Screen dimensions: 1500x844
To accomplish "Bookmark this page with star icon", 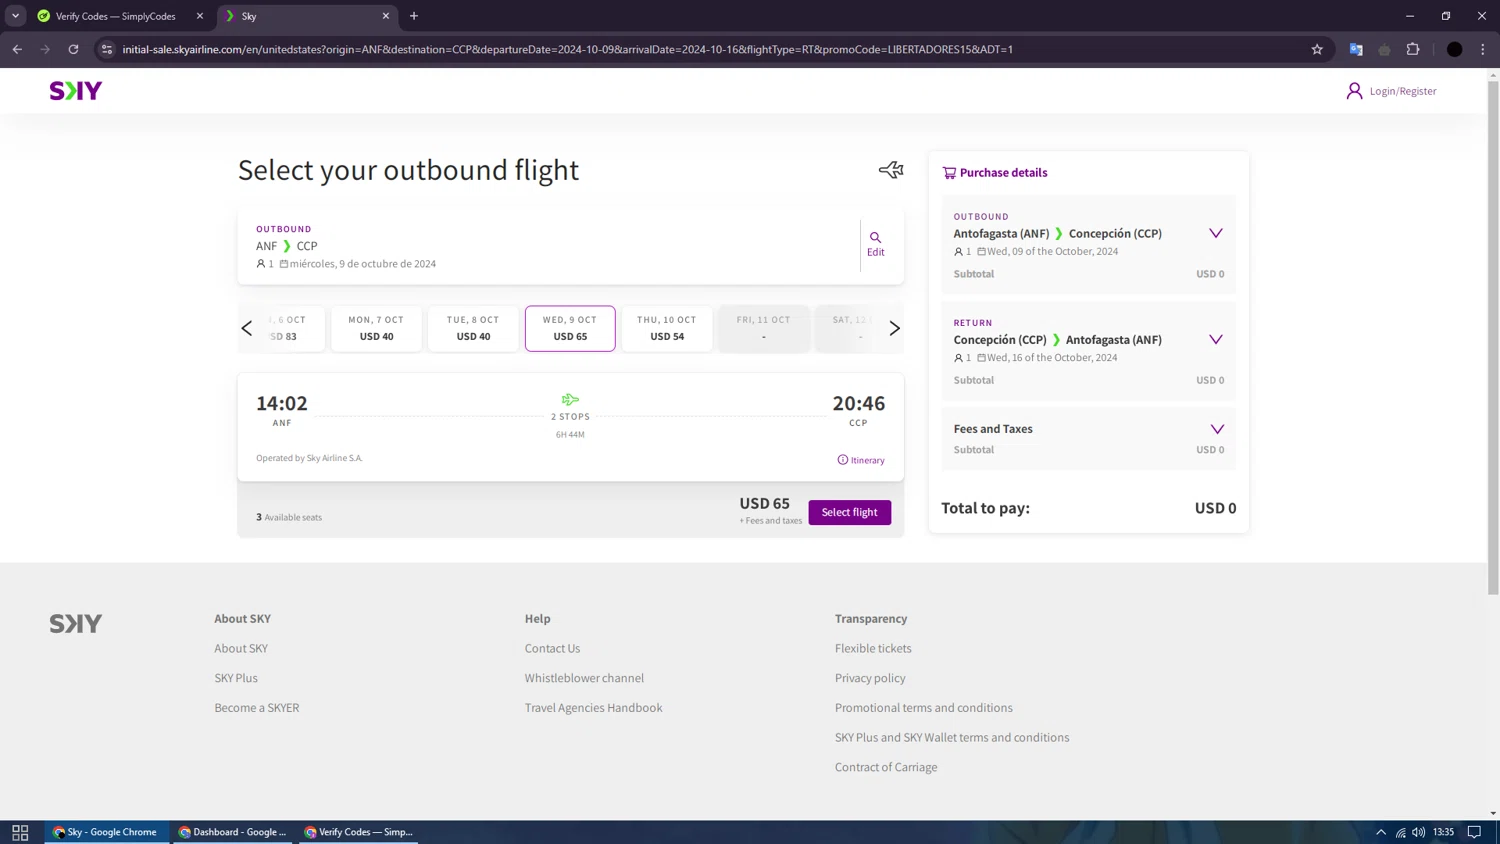I will click(x=1317, y=49).
